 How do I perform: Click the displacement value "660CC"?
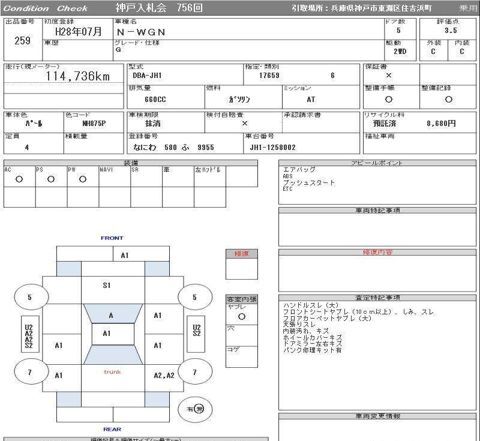(x=155, y=99)
